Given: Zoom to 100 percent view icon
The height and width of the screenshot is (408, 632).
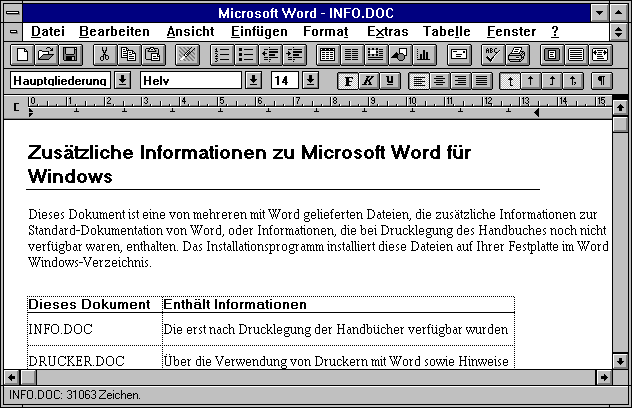Looking at the screenshot, I should click(576, 55).
